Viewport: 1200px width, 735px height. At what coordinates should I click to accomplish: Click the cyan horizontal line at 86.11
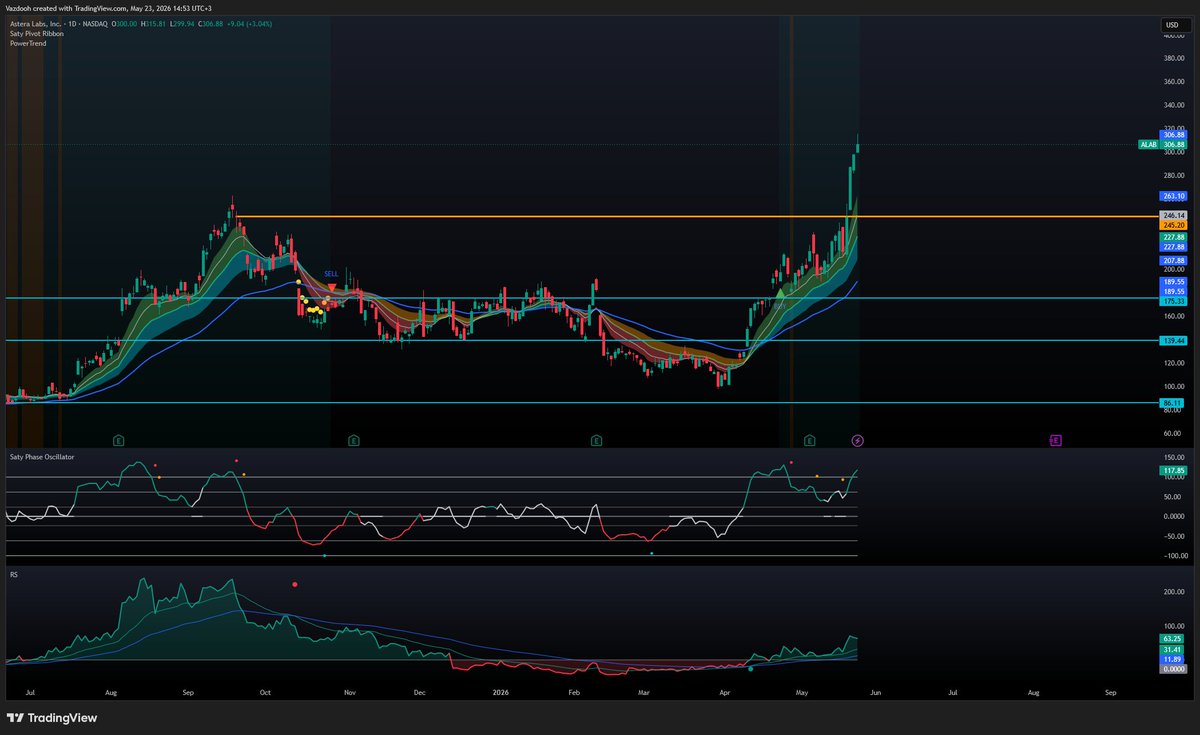[x=580, y=403]
